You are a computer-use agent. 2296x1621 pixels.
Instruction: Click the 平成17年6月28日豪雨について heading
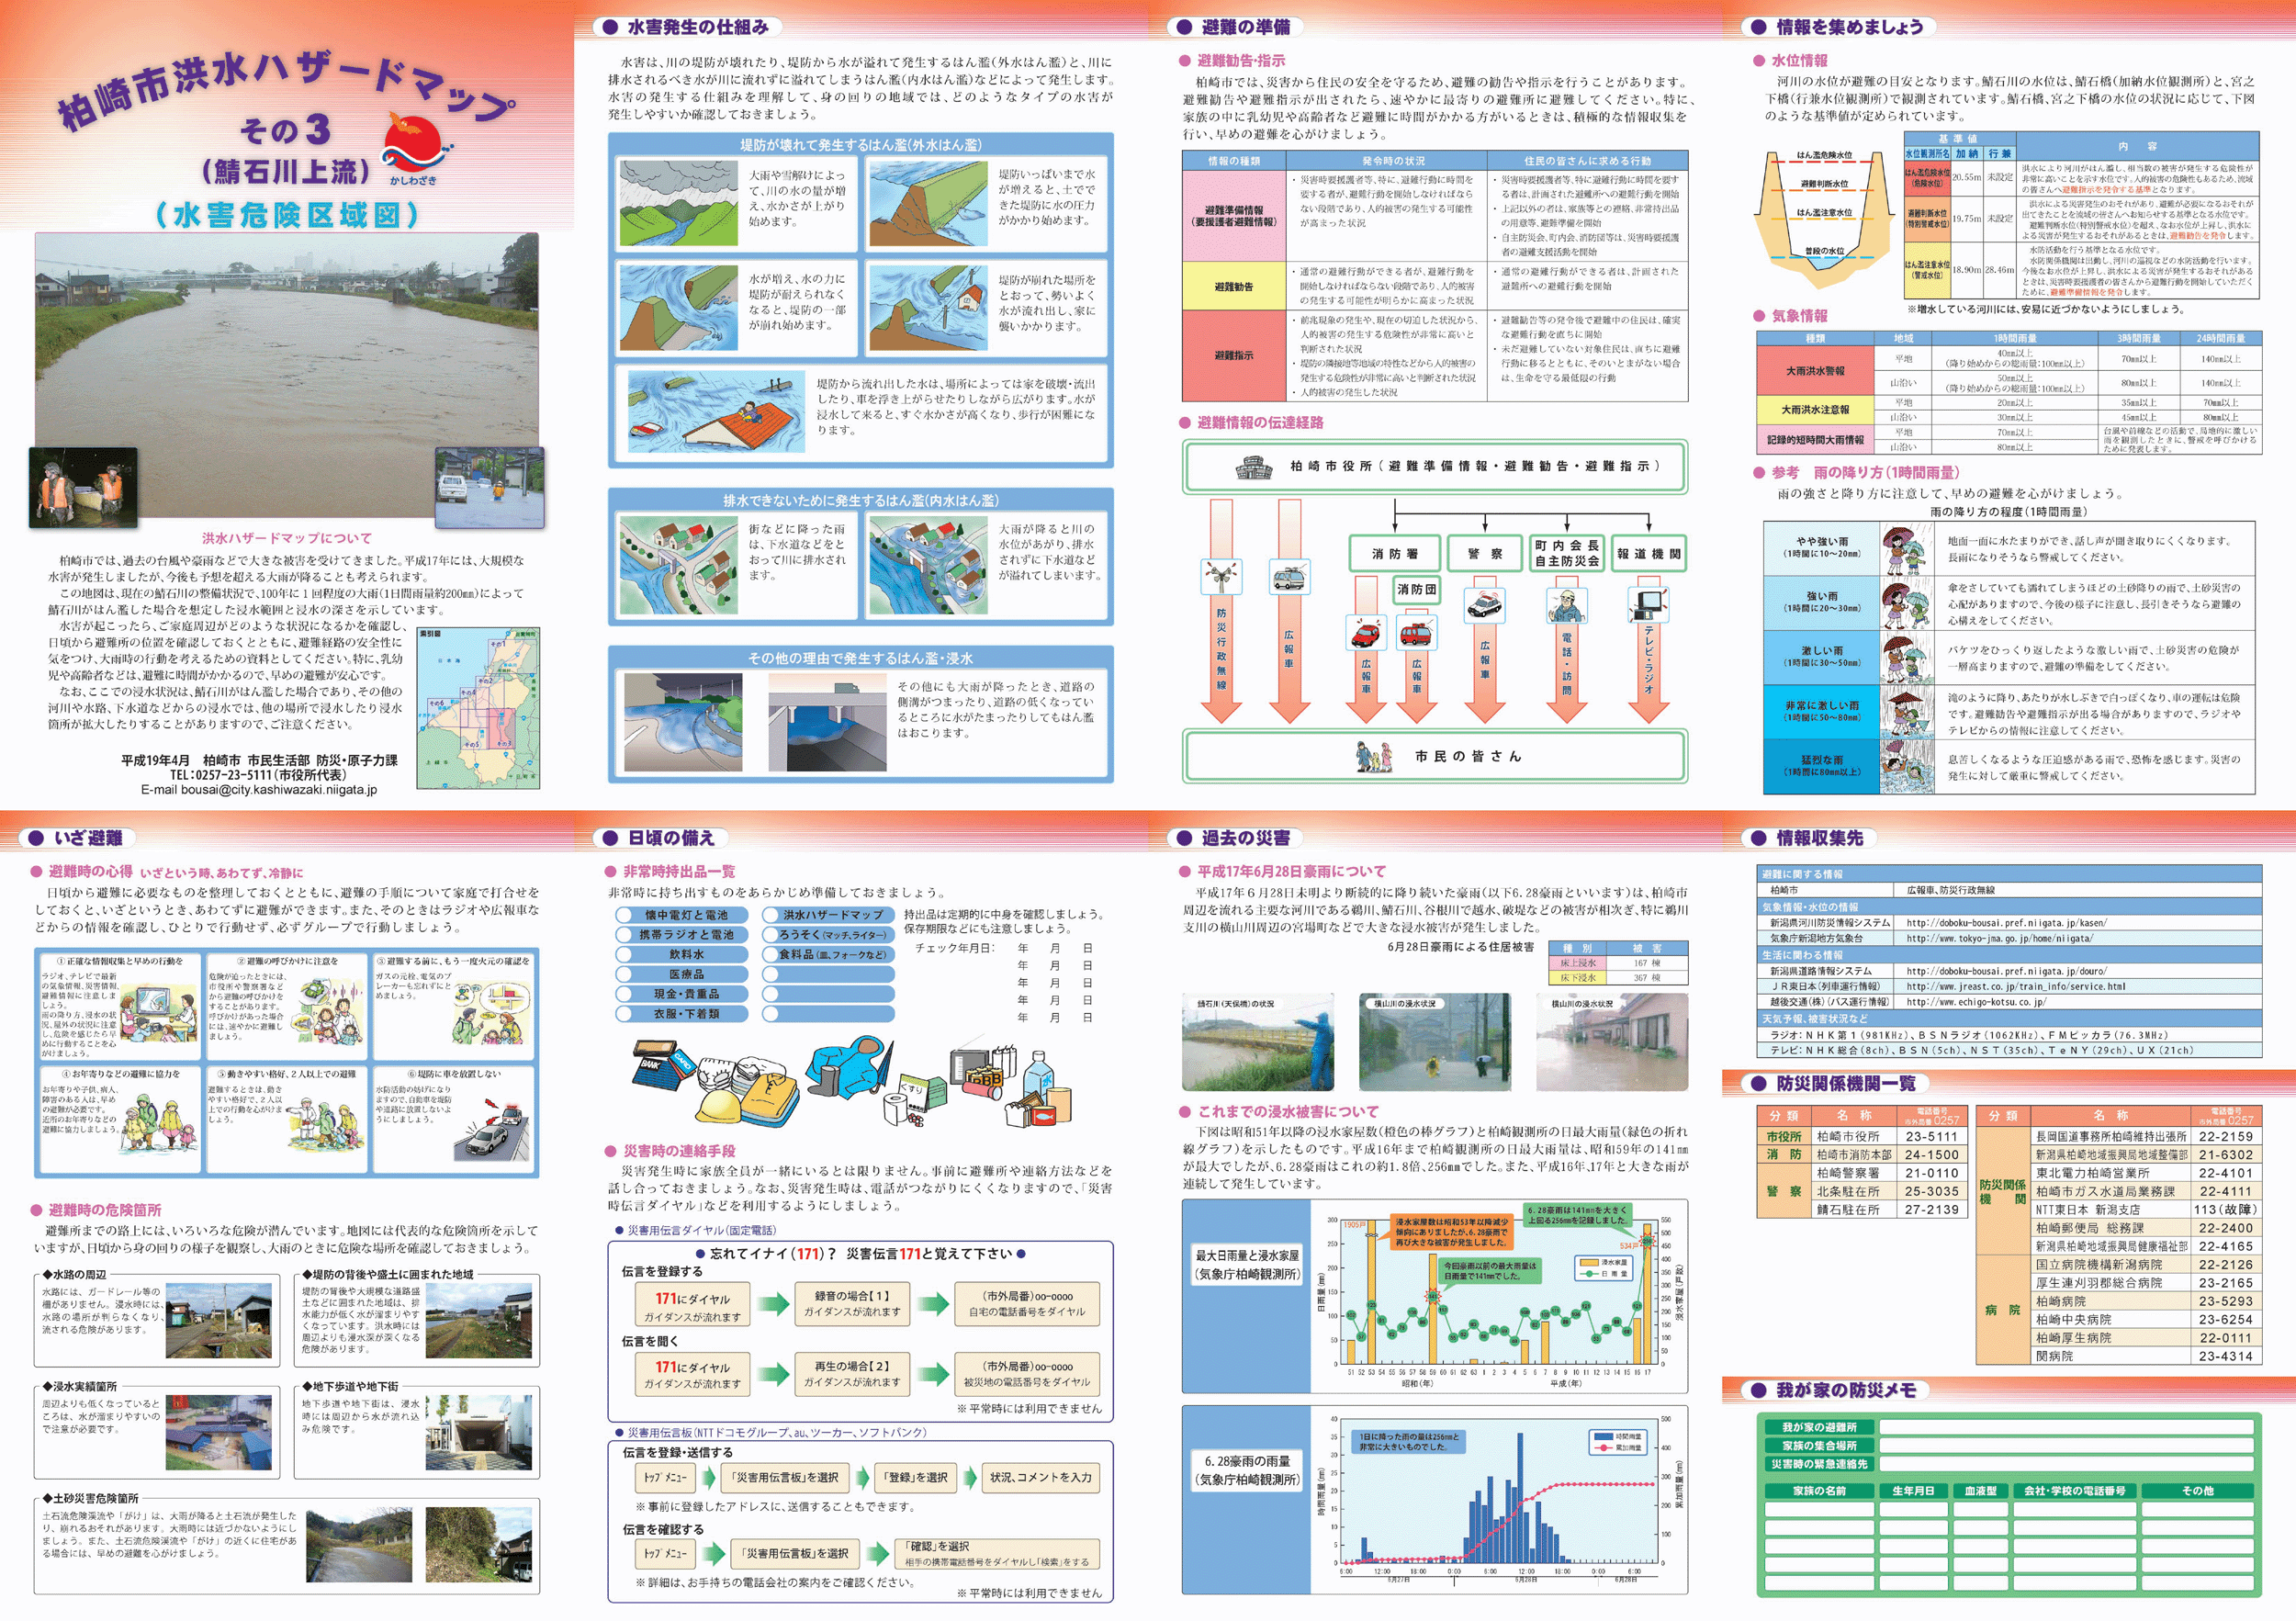(x=1291, y=871)
